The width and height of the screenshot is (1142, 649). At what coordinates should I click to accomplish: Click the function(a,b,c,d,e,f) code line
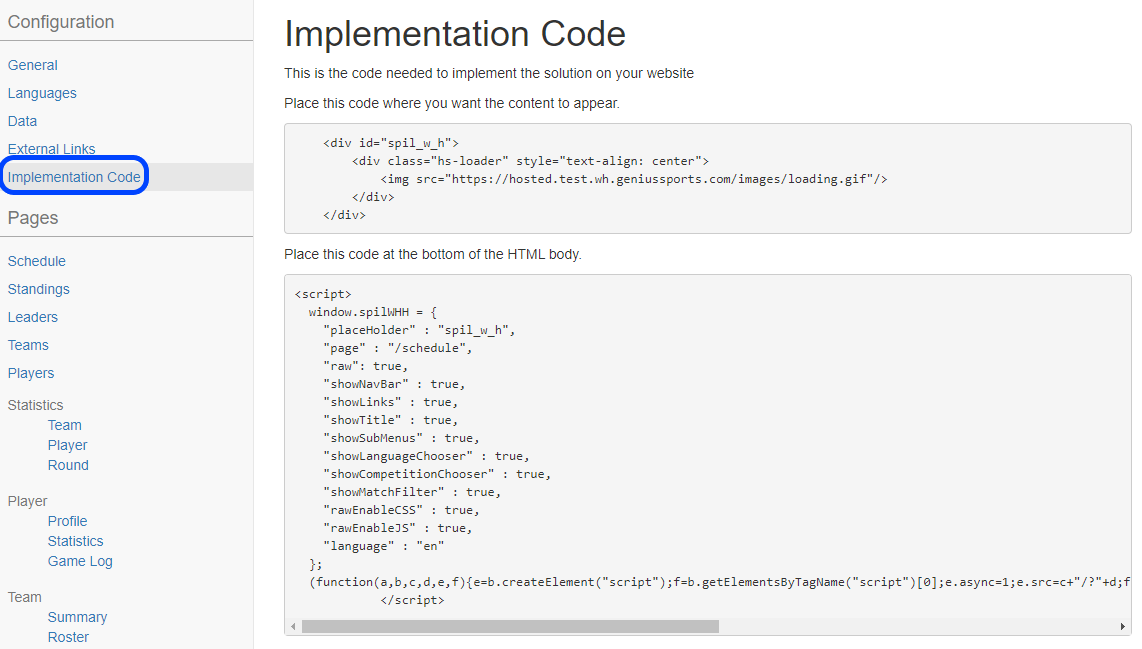click(720, 582)
